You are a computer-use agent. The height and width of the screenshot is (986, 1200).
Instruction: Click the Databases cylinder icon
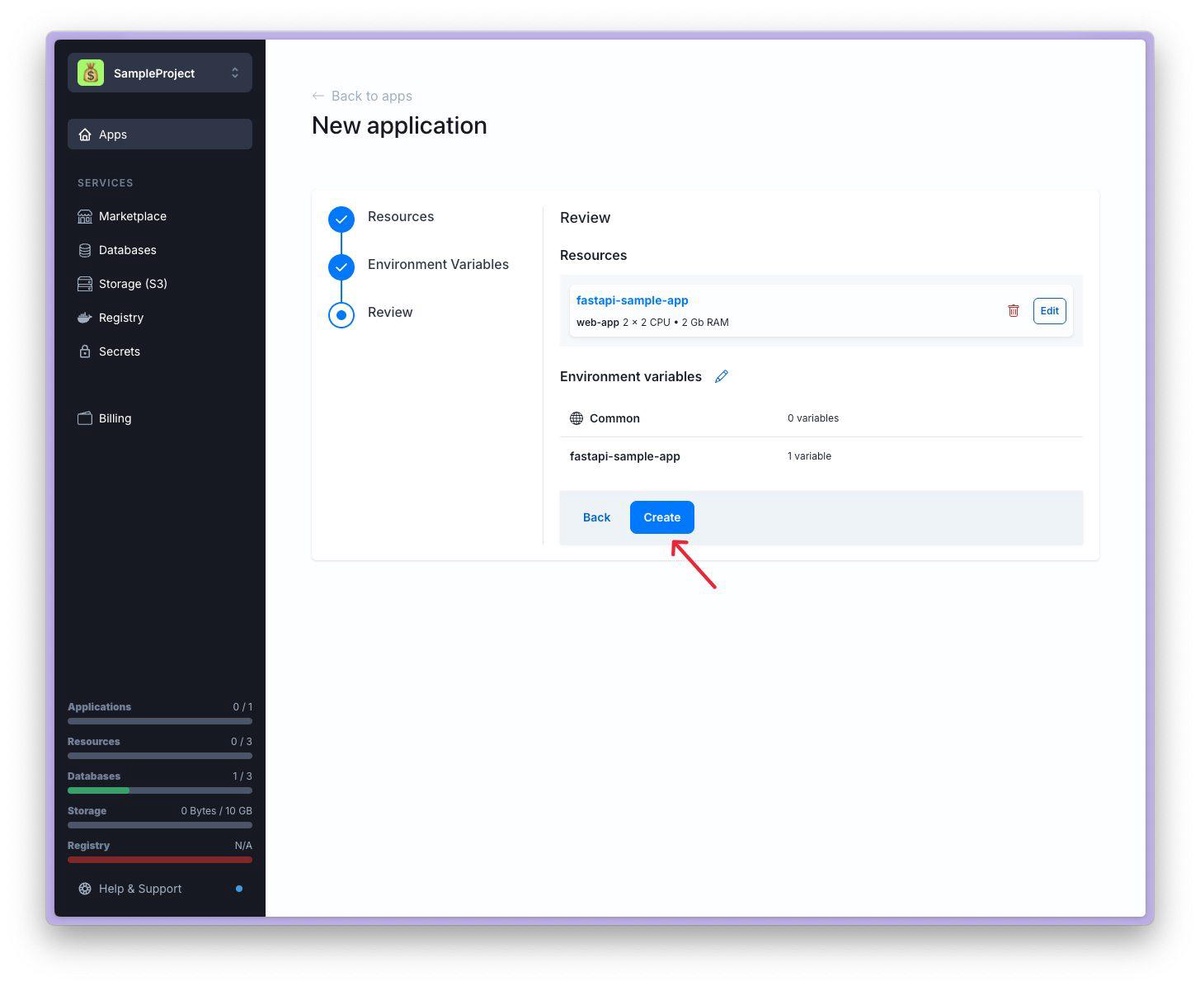[85, 250]
